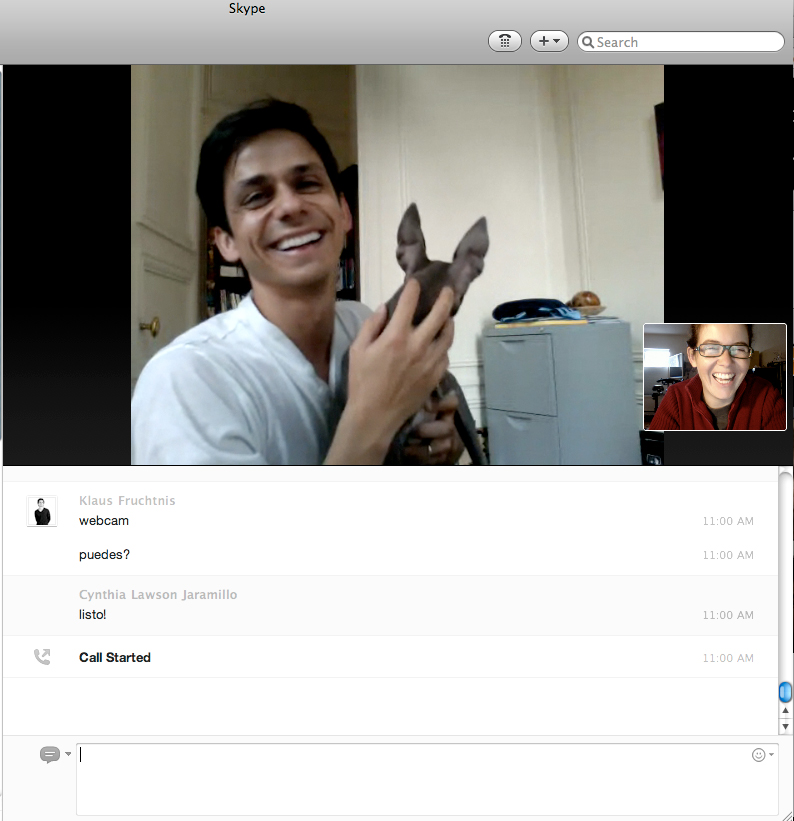794x821 pixels.
Task: Select the "webcam" message text
Action: (x=104, y=521)
